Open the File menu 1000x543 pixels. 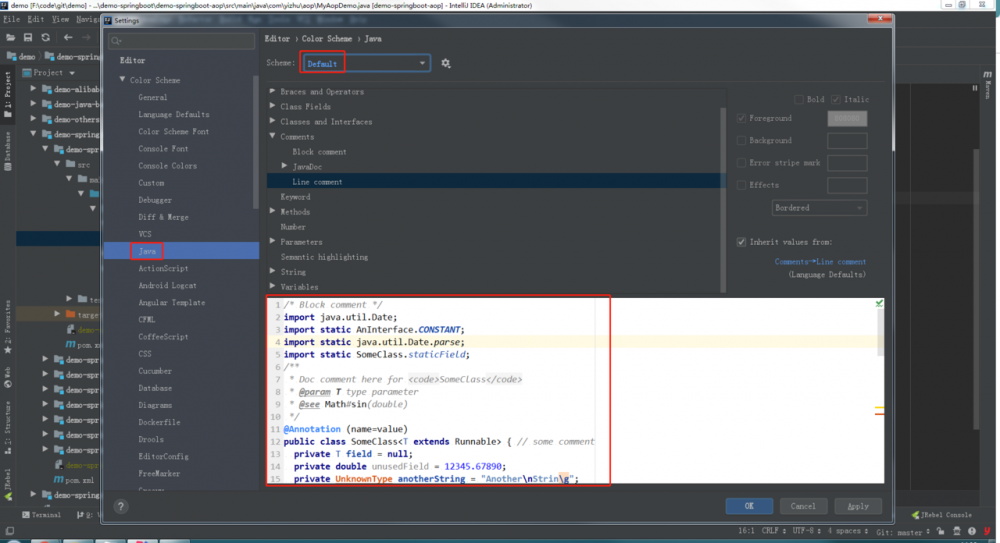click(12, 18)
